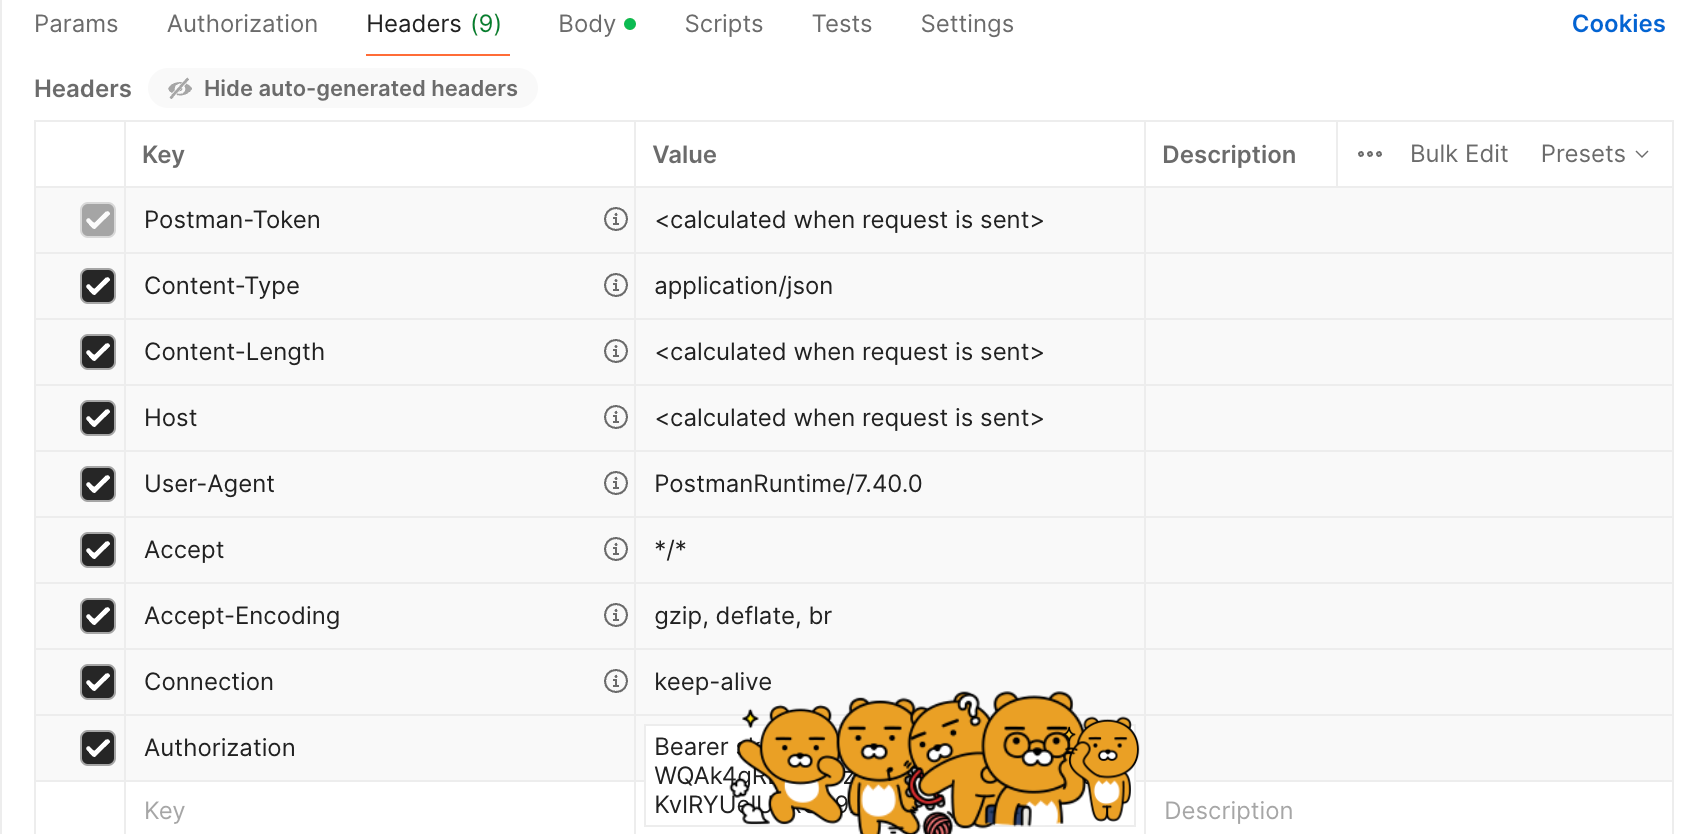Disable the Connection header checkbox
This screenshot has width=1690, height=834.
[x=98, y=682]
